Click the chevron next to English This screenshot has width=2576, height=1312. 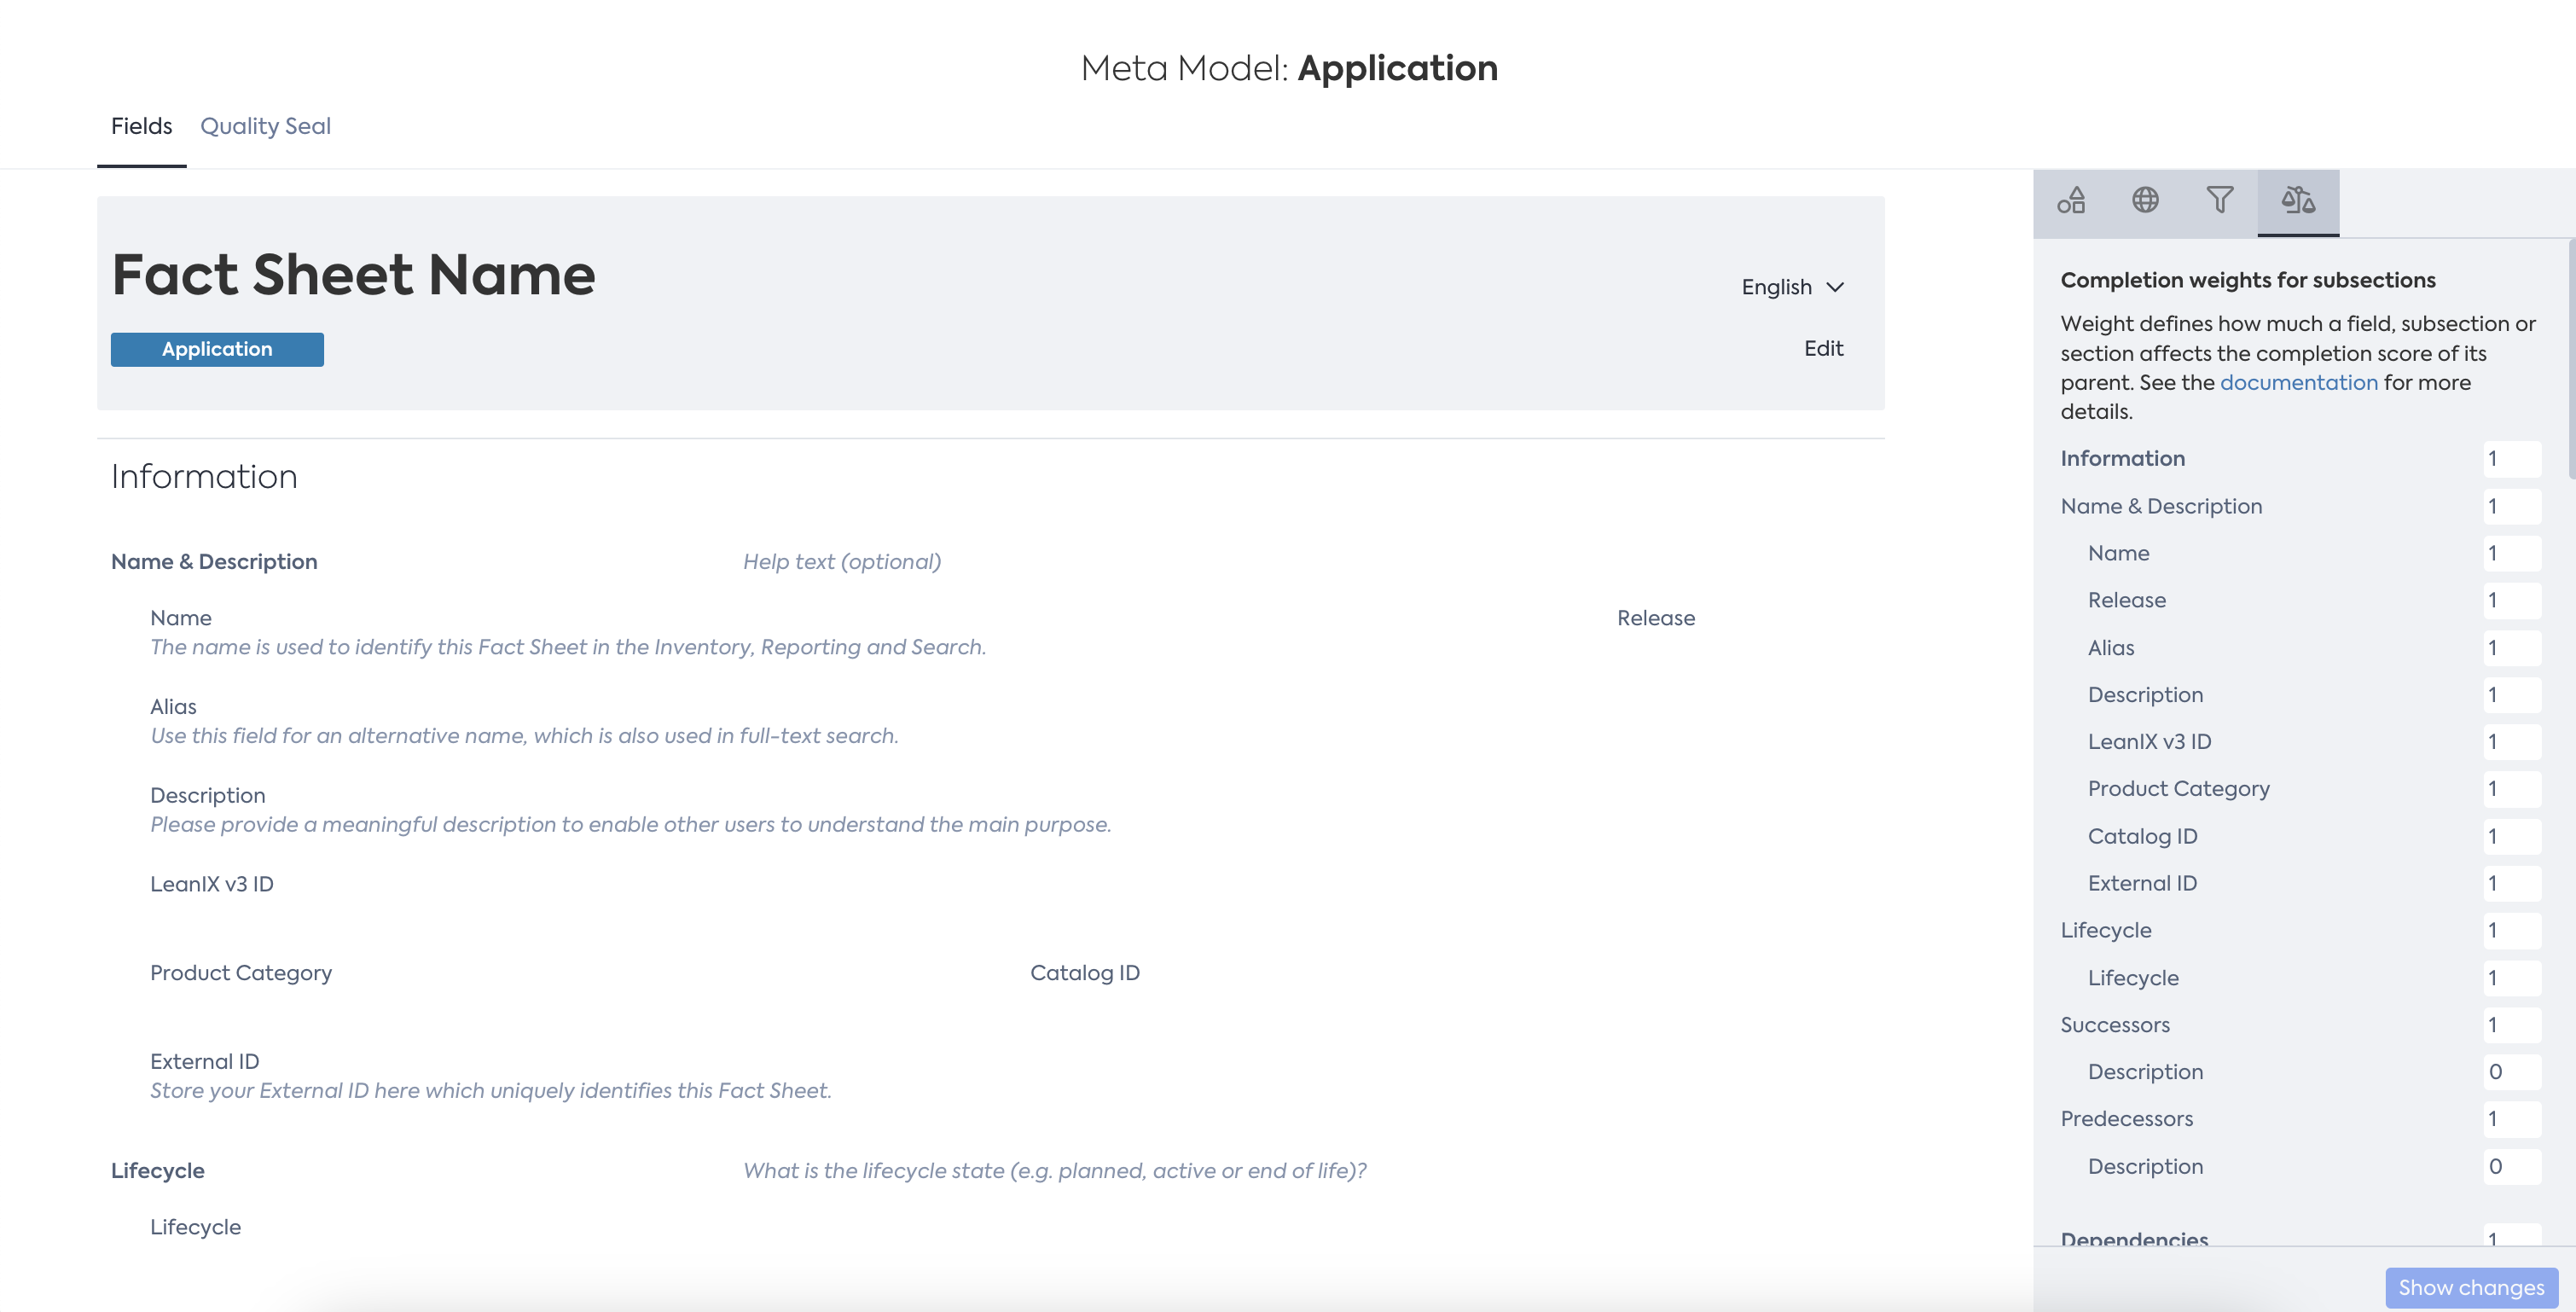(x=1835, y=287)
